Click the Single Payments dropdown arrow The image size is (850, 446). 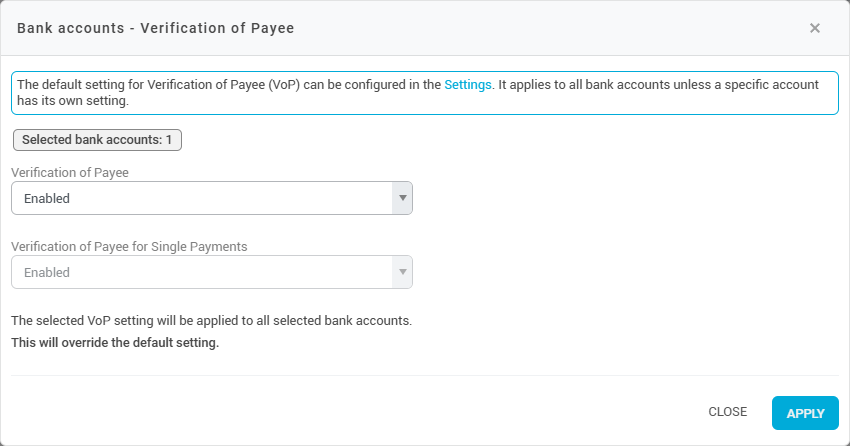coord(402,272)
